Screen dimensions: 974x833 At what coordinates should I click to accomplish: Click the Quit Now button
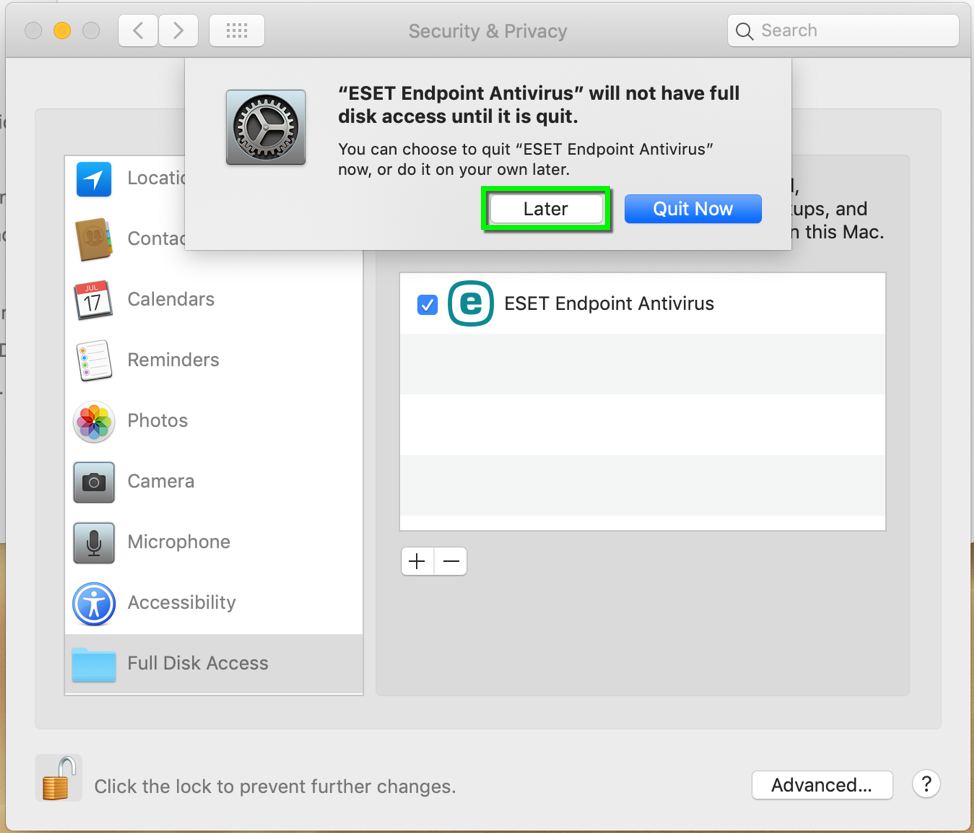pyautogui.click(x=693, y=209)
